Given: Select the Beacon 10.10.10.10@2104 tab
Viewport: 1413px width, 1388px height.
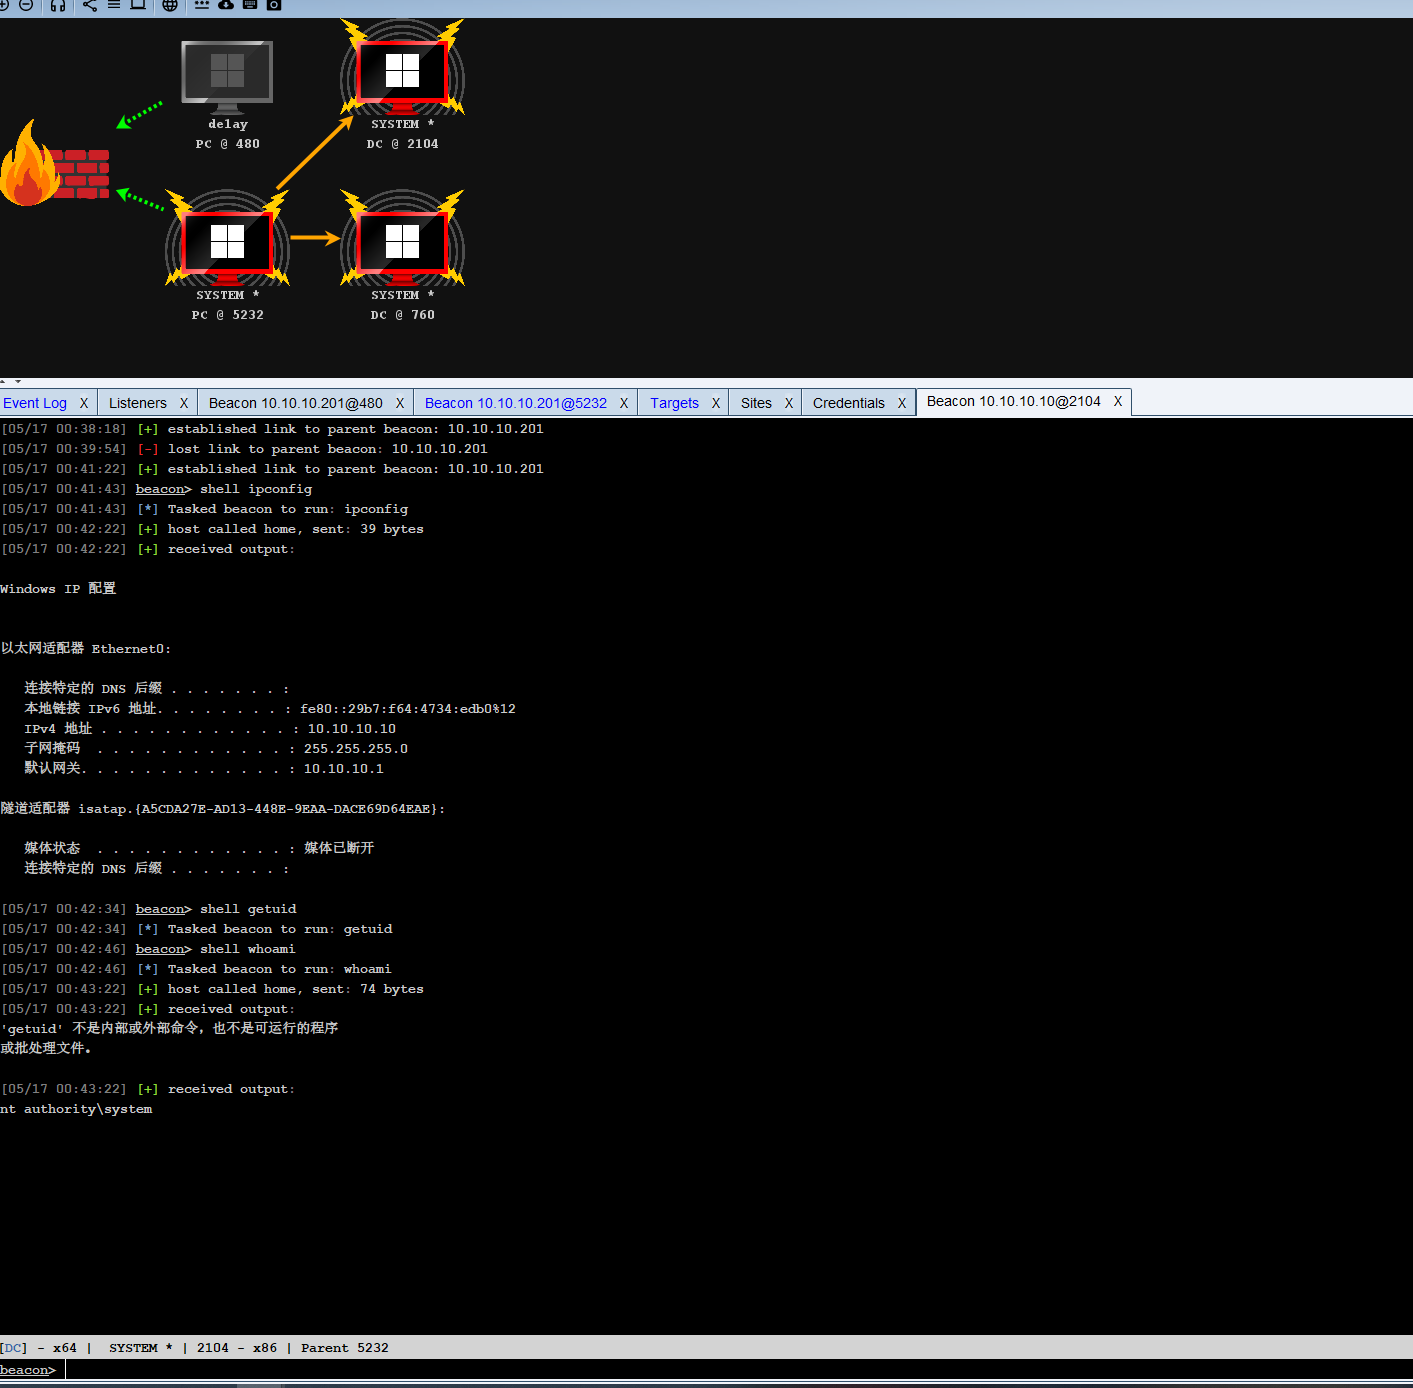Looking at the screenshot, I should (x=1014, y=401).
